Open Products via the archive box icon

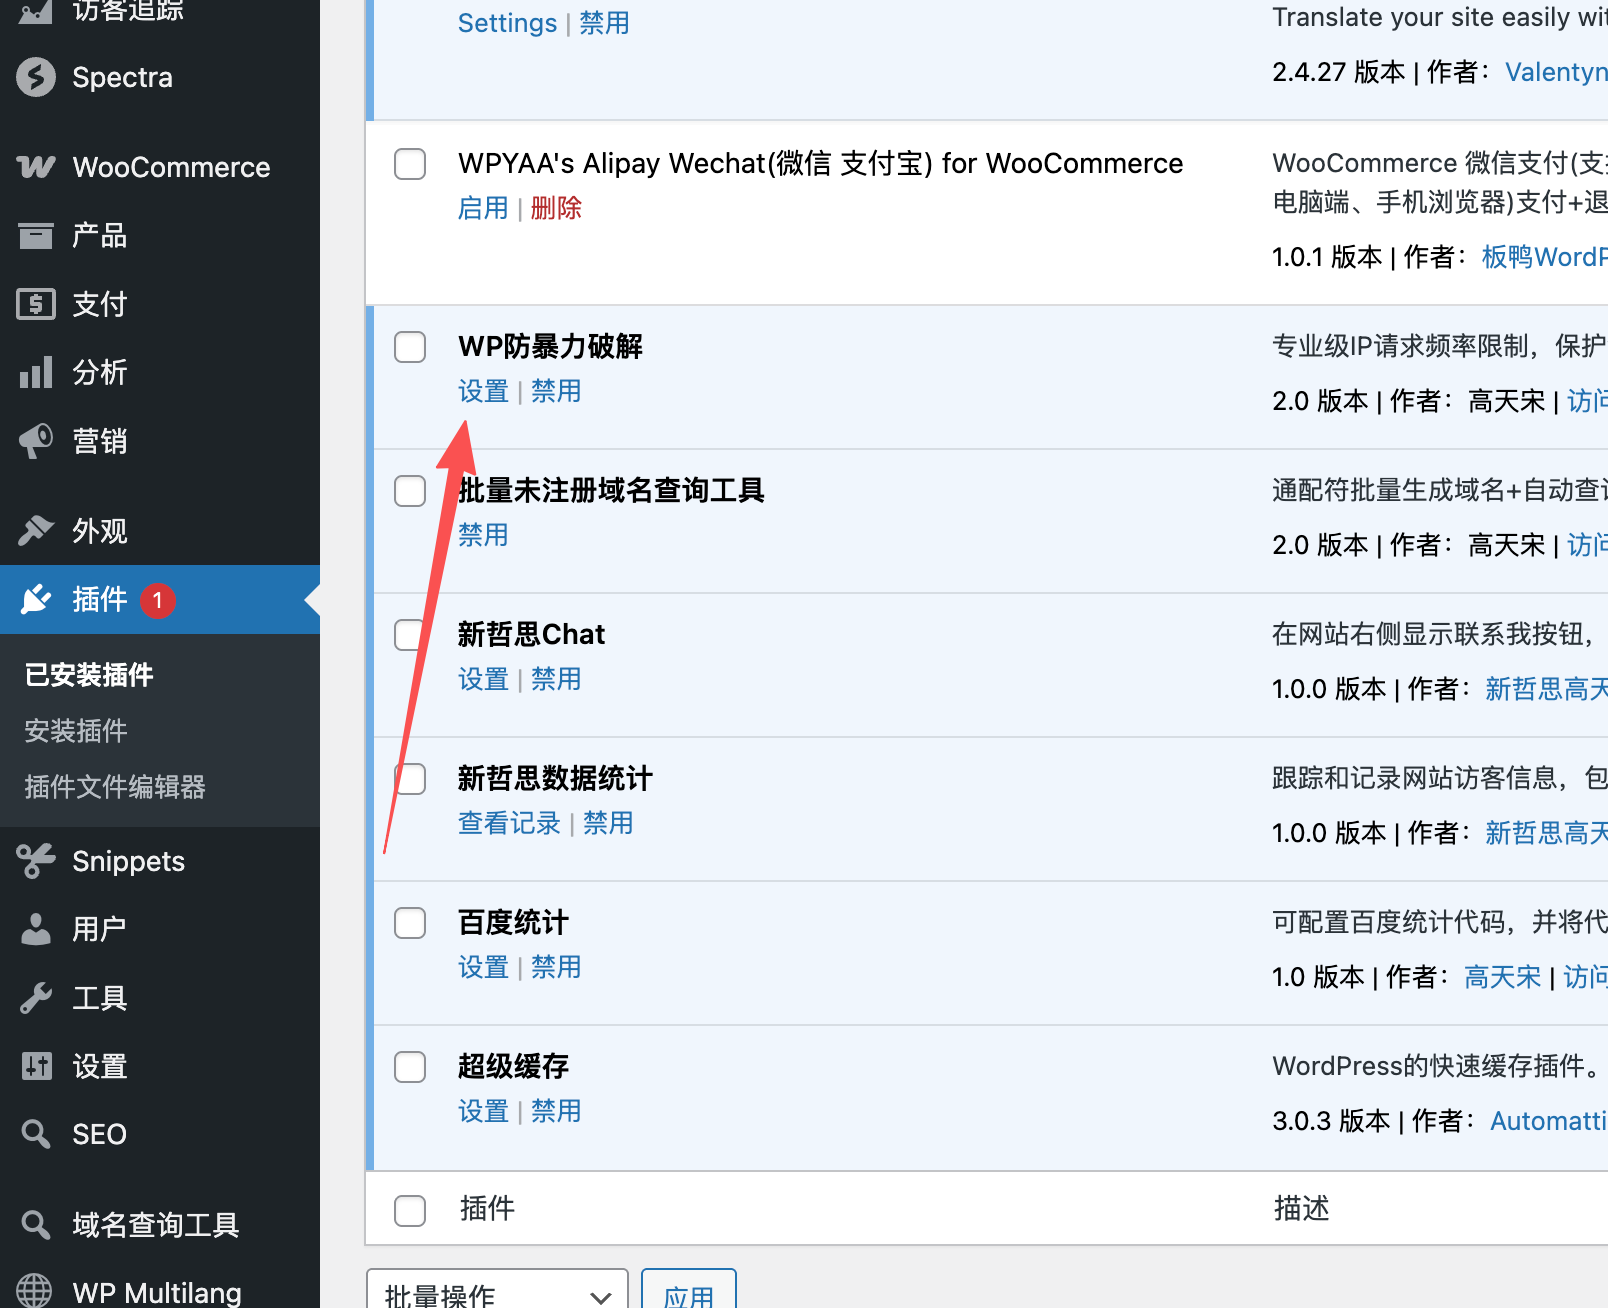pyautogui.click(x=36, y=236)
